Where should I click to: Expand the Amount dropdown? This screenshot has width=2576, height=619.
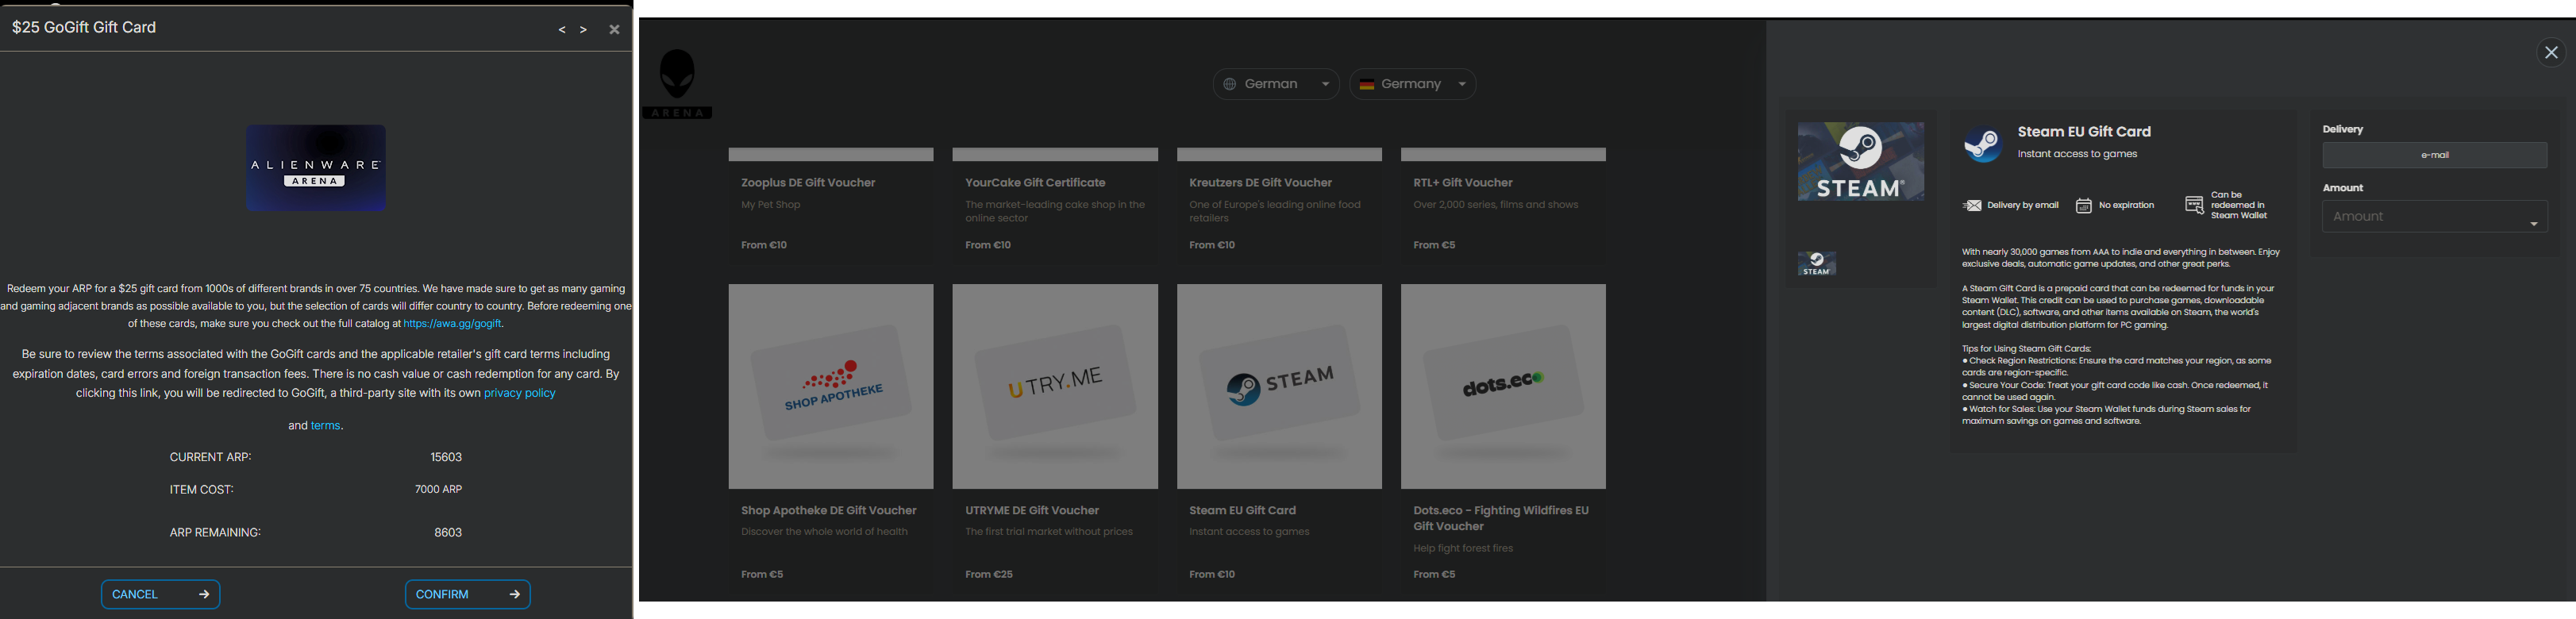(2434, 217)
